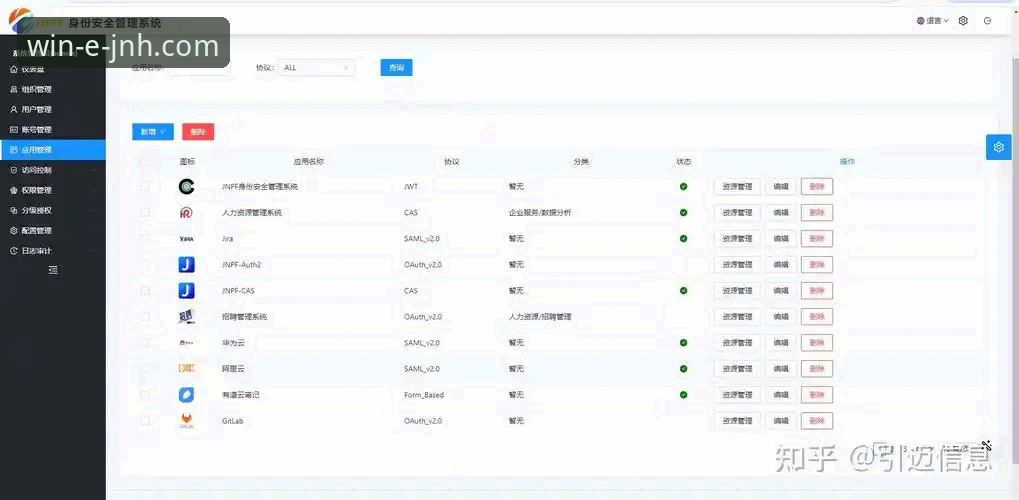Screen dimensions: 1019x500
Task: Tick the checkbox for JNPF-Auth2 row
Action: pyautogui.click(x=145, y=265)
